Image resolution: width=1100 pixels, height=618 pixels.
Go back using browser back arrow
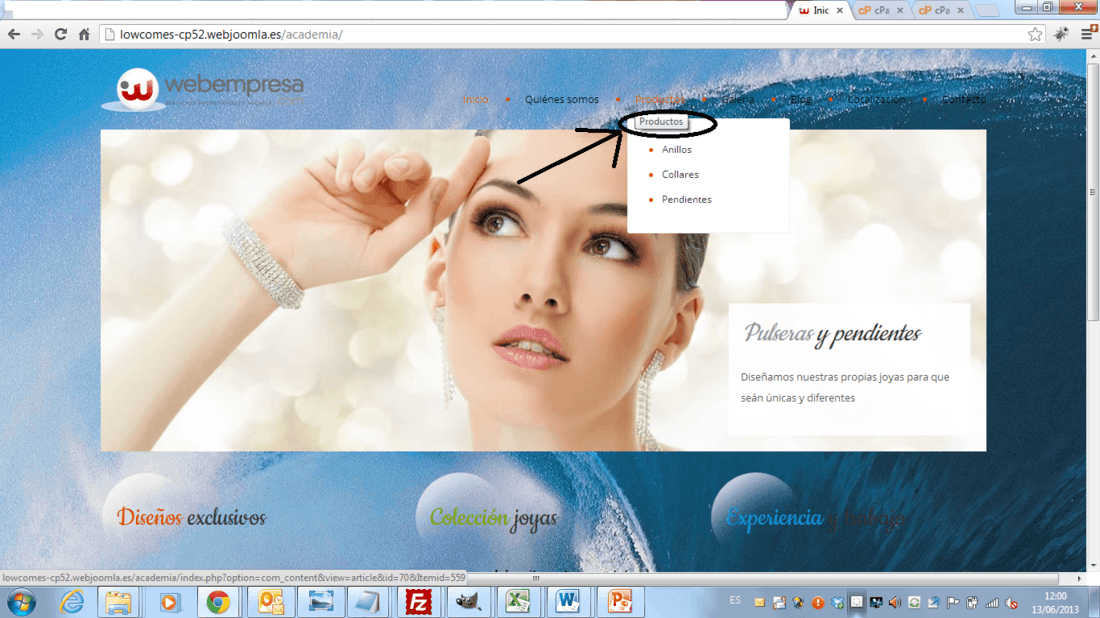pos(14,34)
